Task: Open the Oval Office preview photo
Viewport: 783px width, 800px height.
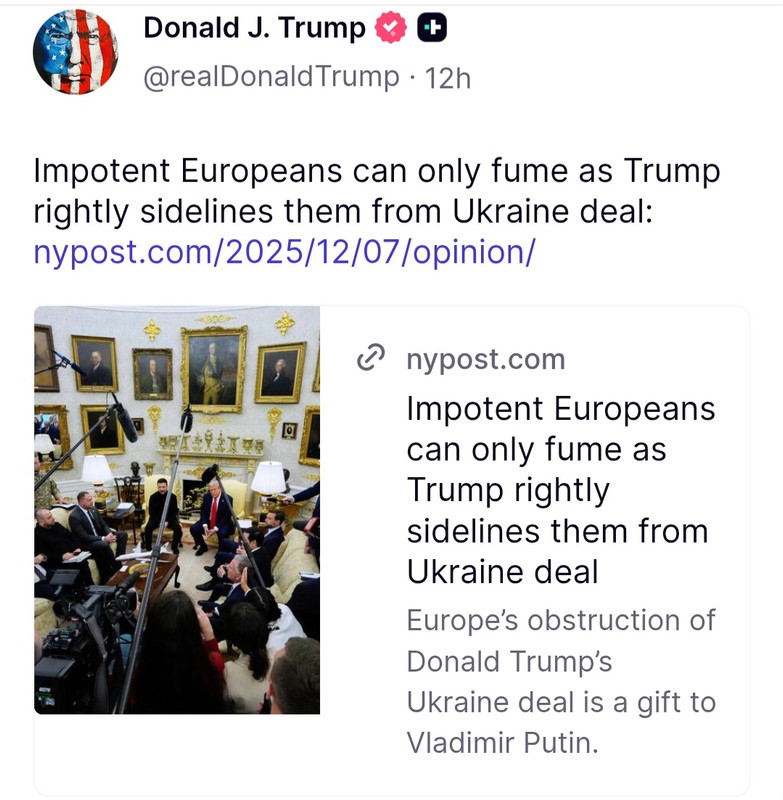Action: coord(177,510)
